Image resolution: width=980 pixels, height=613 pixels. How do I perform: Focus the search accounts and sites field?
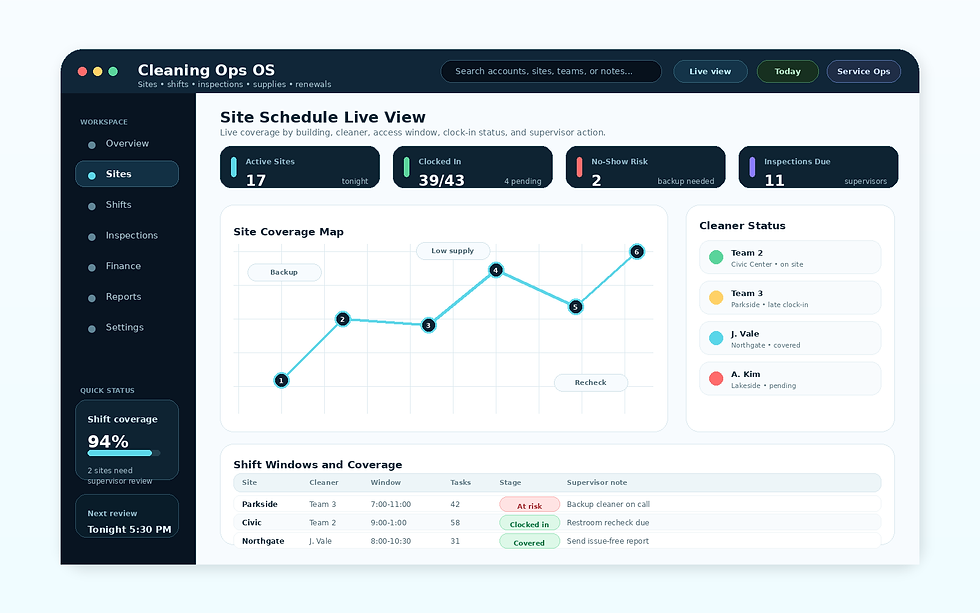[551, 71]
